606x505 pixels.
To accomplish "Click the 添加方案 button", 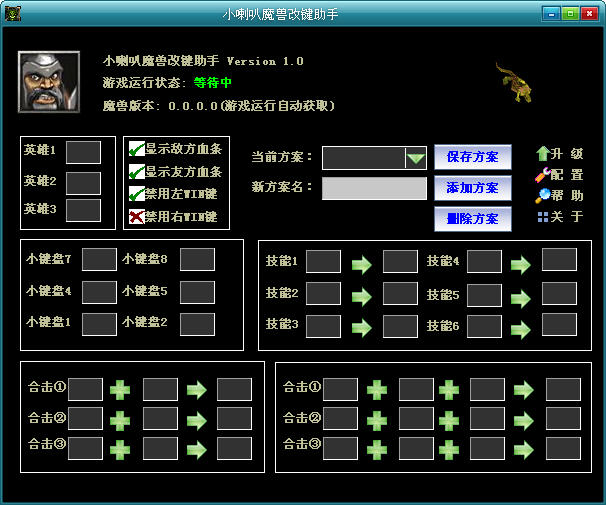I will pos(473,188).
